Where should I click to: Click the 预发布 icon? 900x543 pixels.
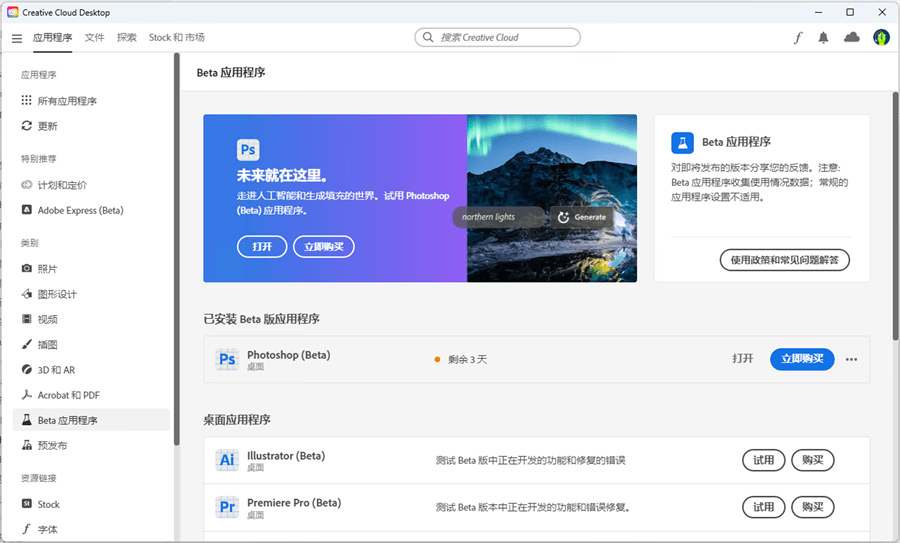click(26, 445)
